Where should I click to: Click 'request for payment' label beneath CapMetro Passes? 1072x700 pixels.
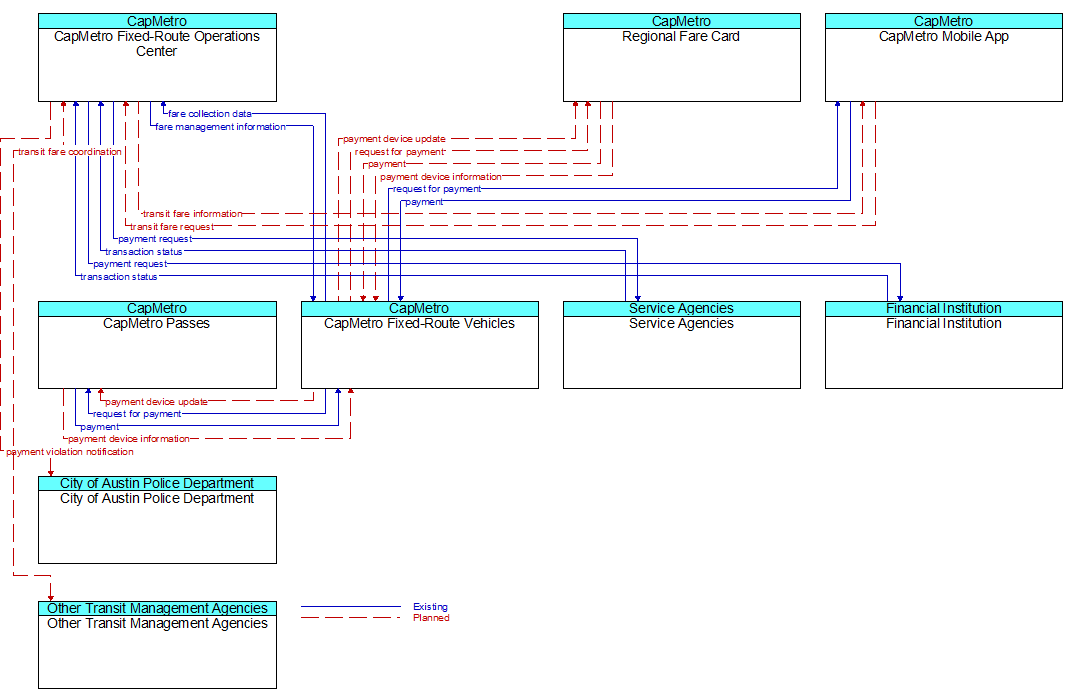click(137, 414)
